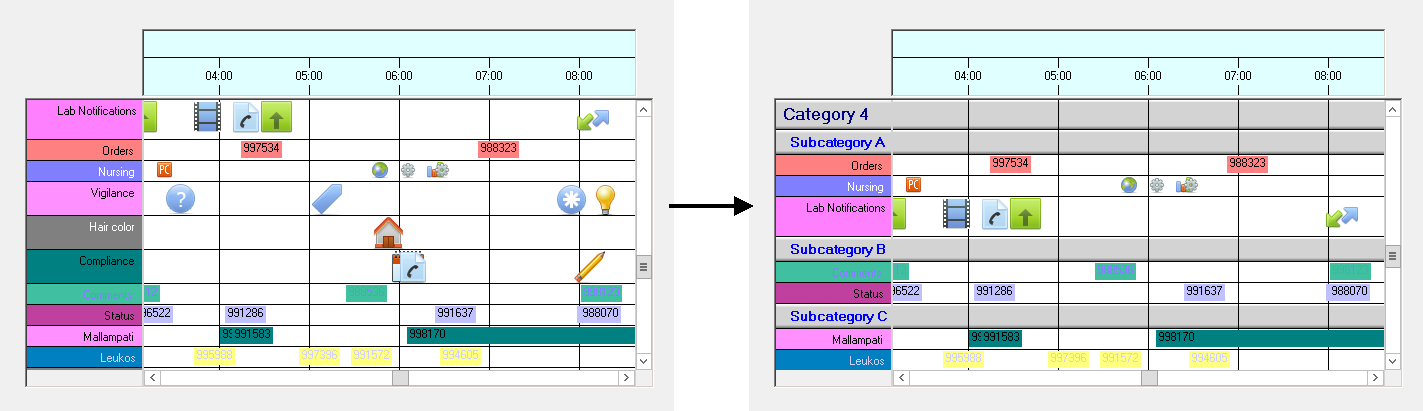Collapse the Subcategory A group

pyautogui.click(x=837, y=142)
